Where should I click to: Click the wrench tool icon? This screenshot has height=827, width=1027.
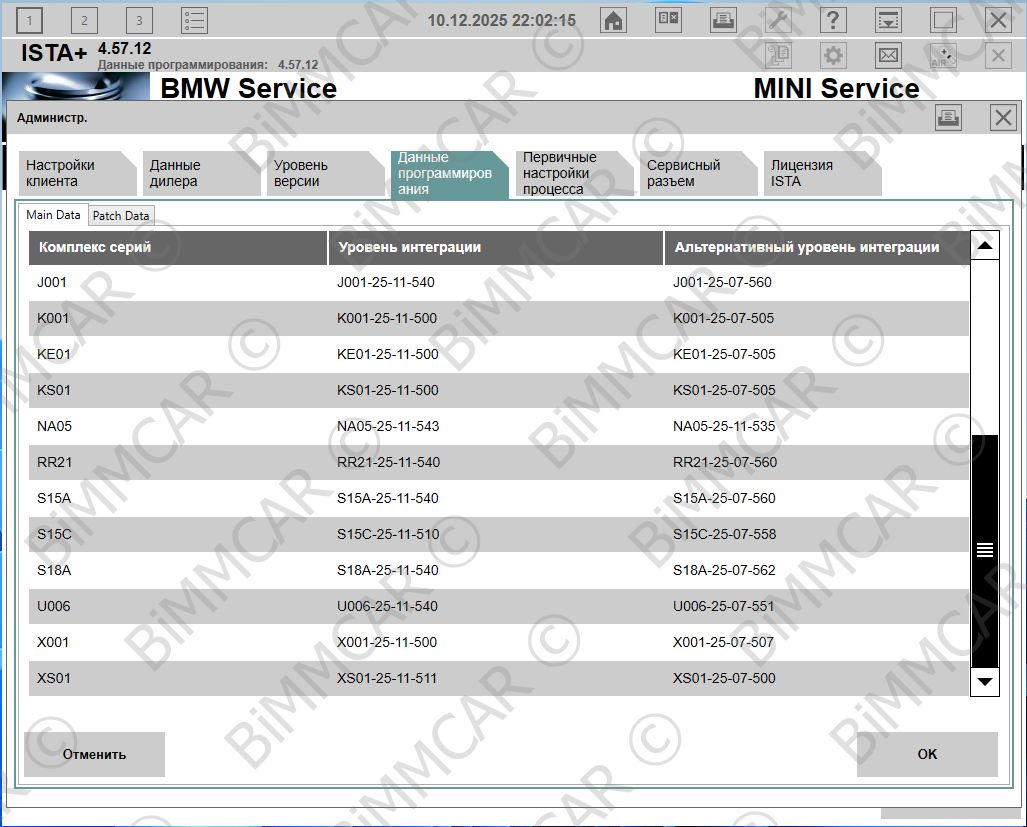(x=778, y=20)
